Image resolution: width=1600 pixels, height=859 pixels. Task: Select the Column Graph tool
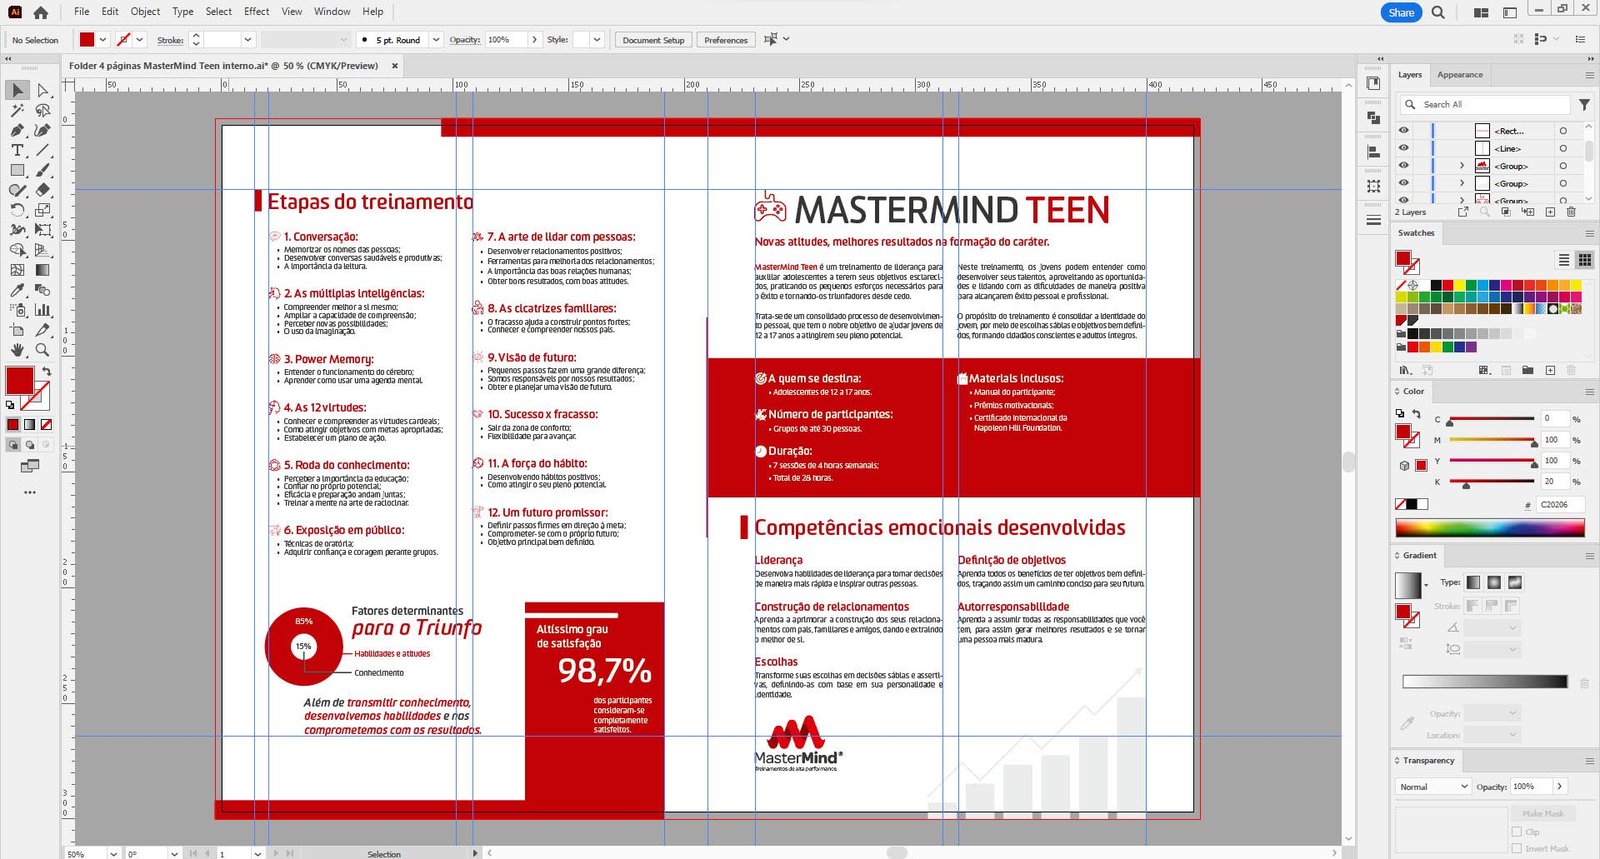(x=43, y=310)
